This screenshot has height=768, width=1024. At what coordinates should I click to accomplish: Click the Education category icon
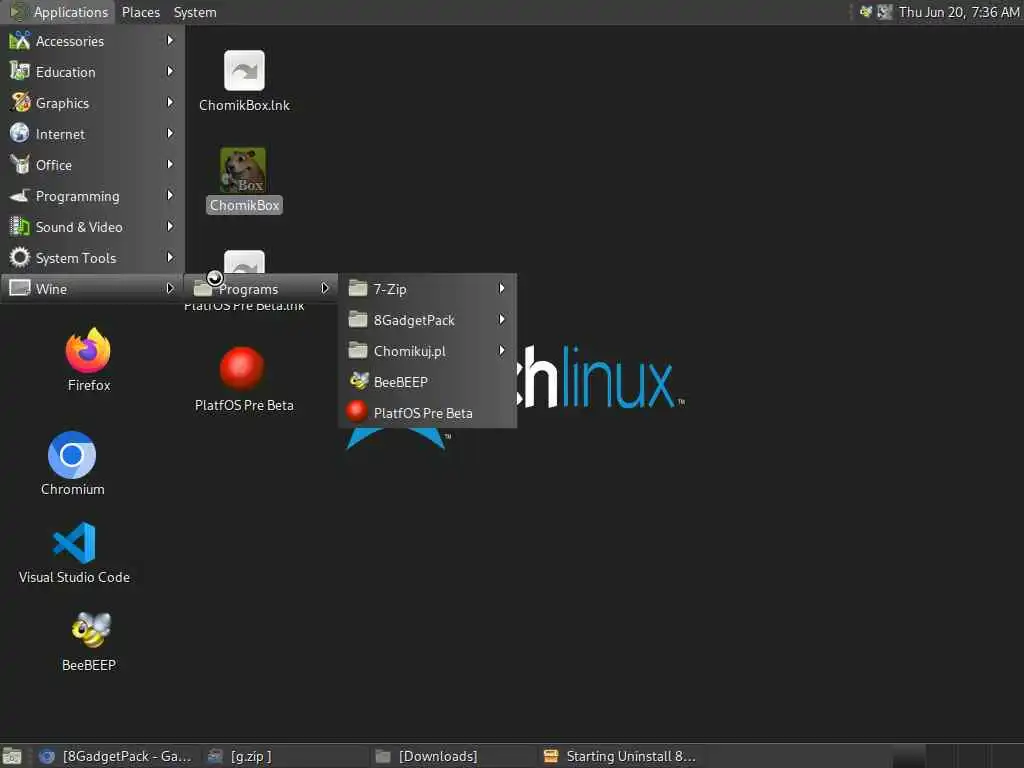[20, 71]
